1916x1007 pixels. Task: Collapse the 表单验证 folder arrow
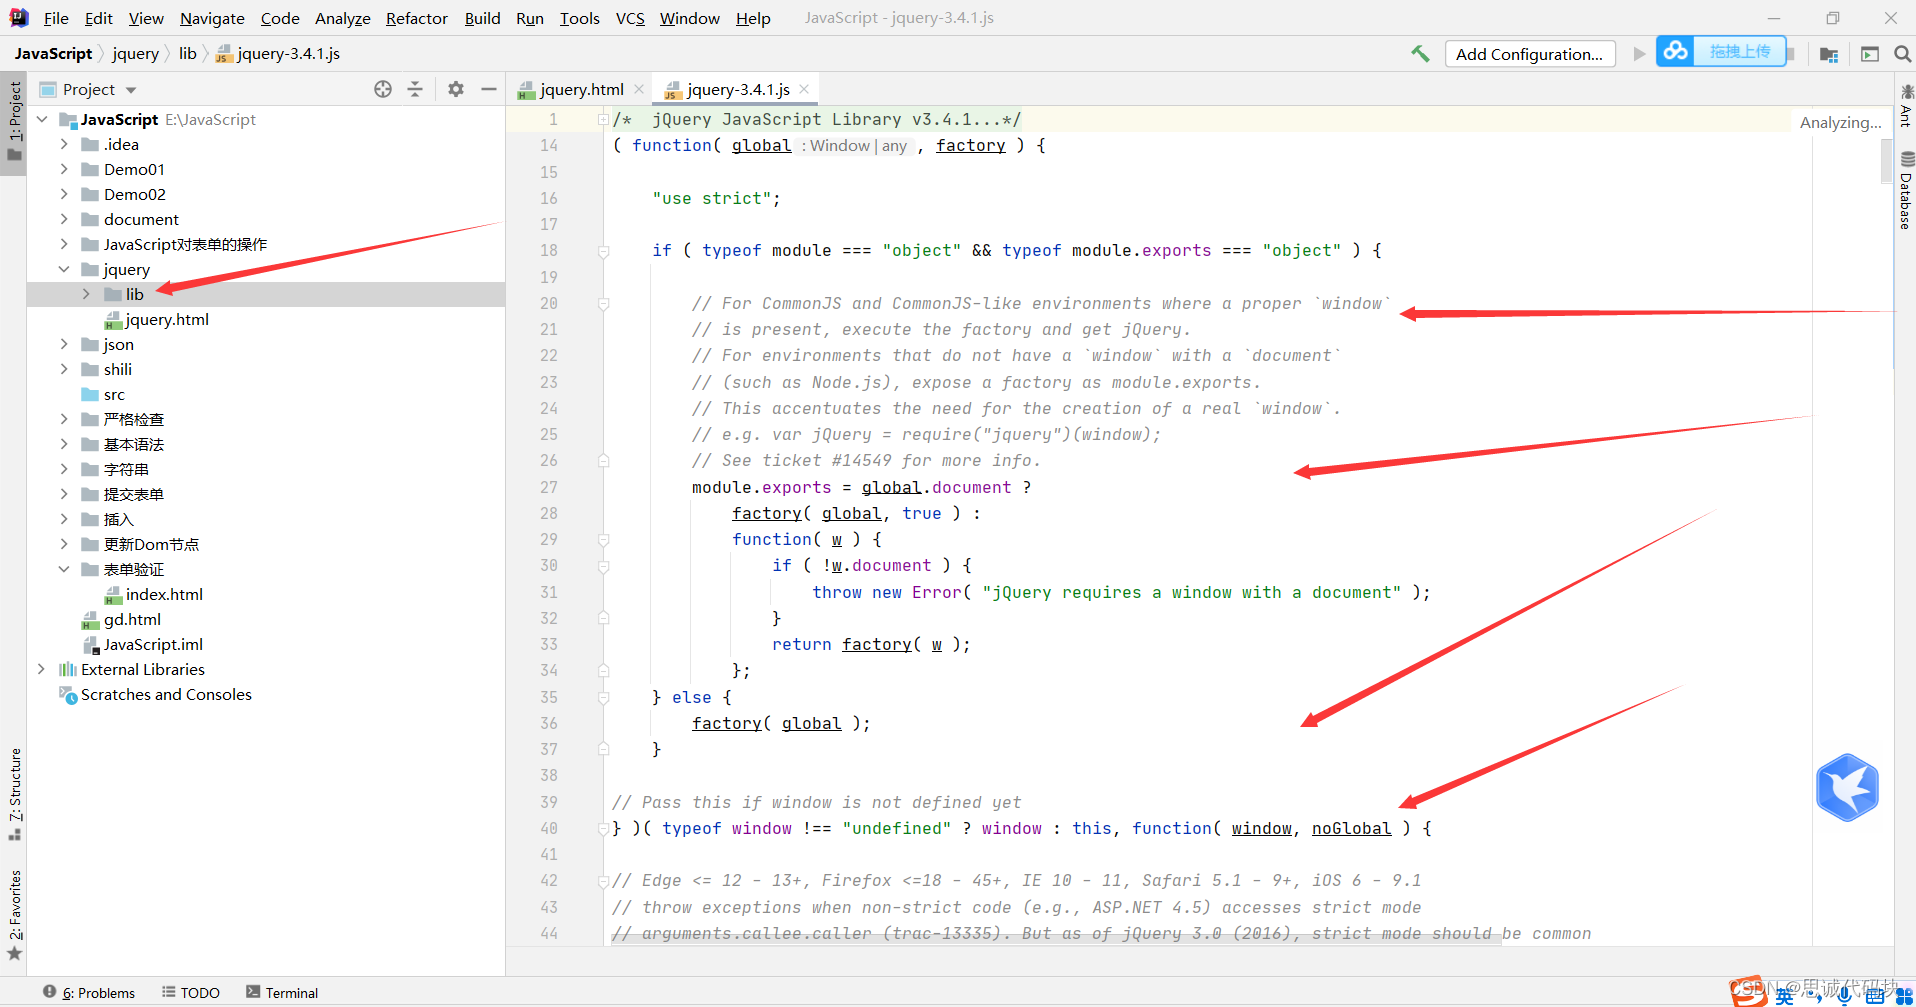click(x=64, y=569)
